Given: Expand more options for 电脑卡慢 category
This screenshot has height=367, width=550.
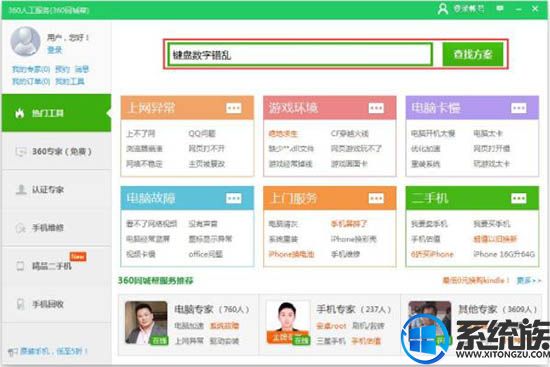Looking at the screenshot, I should pos(518,108).
